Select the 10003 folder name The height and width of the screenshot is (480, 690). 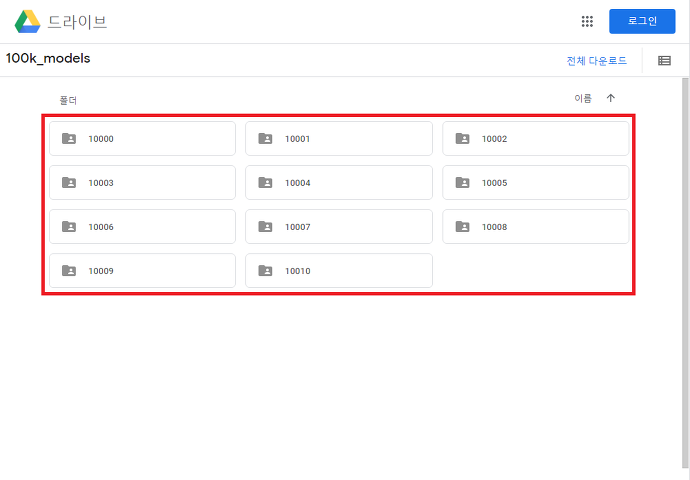(101, 183)
